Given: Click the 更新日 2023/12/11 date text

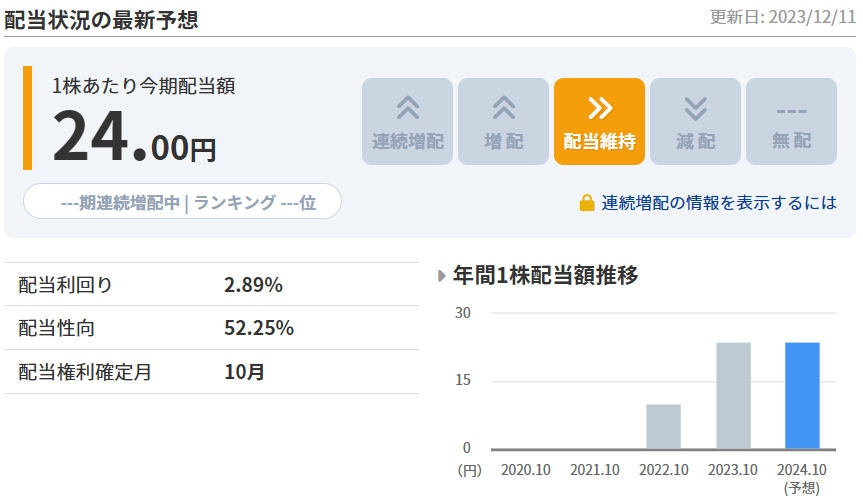Looking at the screenshot, I should point(782,17).
